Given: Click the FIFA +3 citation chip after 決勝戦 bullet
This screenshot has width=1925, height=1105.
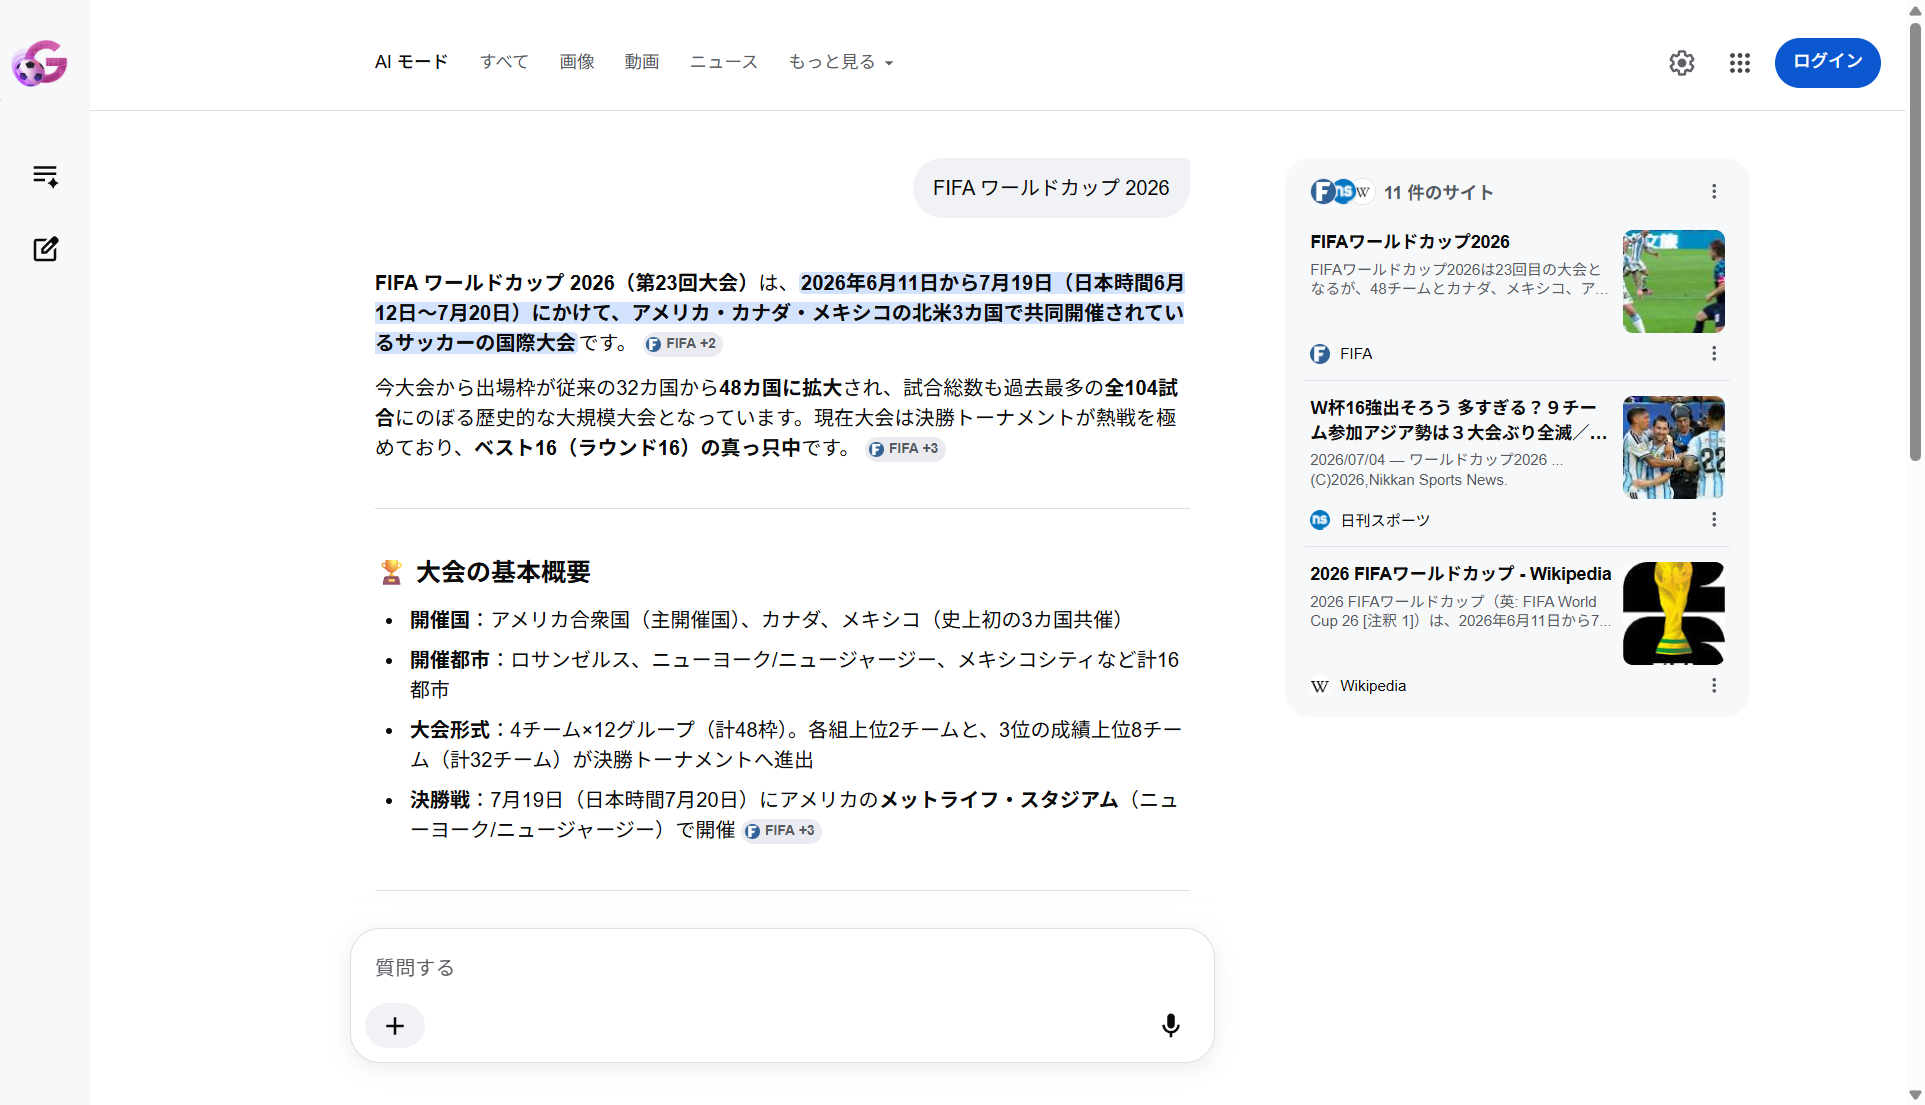Looking at the screenshot, I should pyautogui.click(x=781, y=831).
